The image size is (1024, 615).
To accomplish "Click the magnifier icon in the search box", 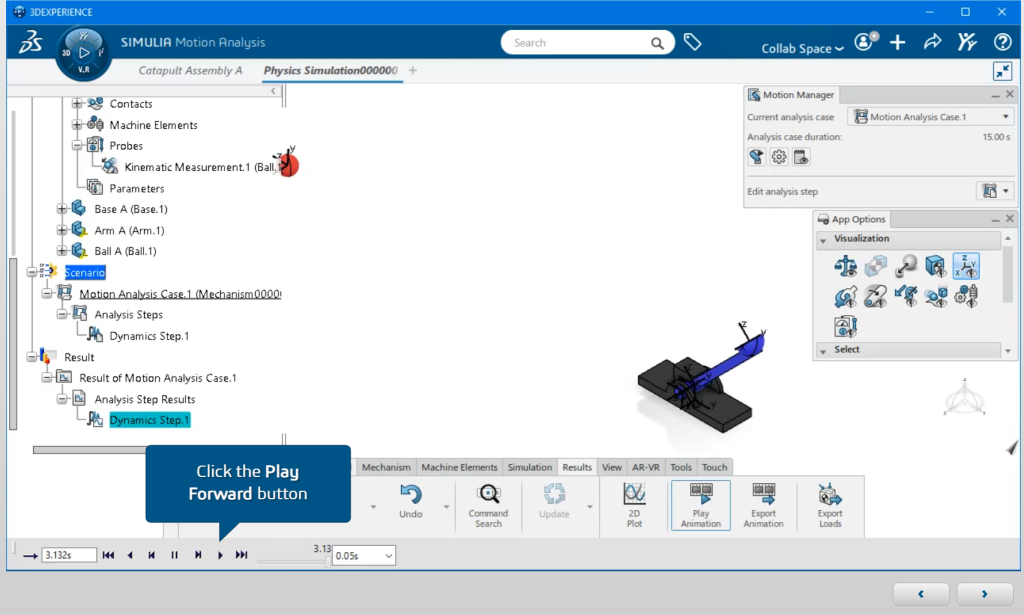I will tap(657, 43).
